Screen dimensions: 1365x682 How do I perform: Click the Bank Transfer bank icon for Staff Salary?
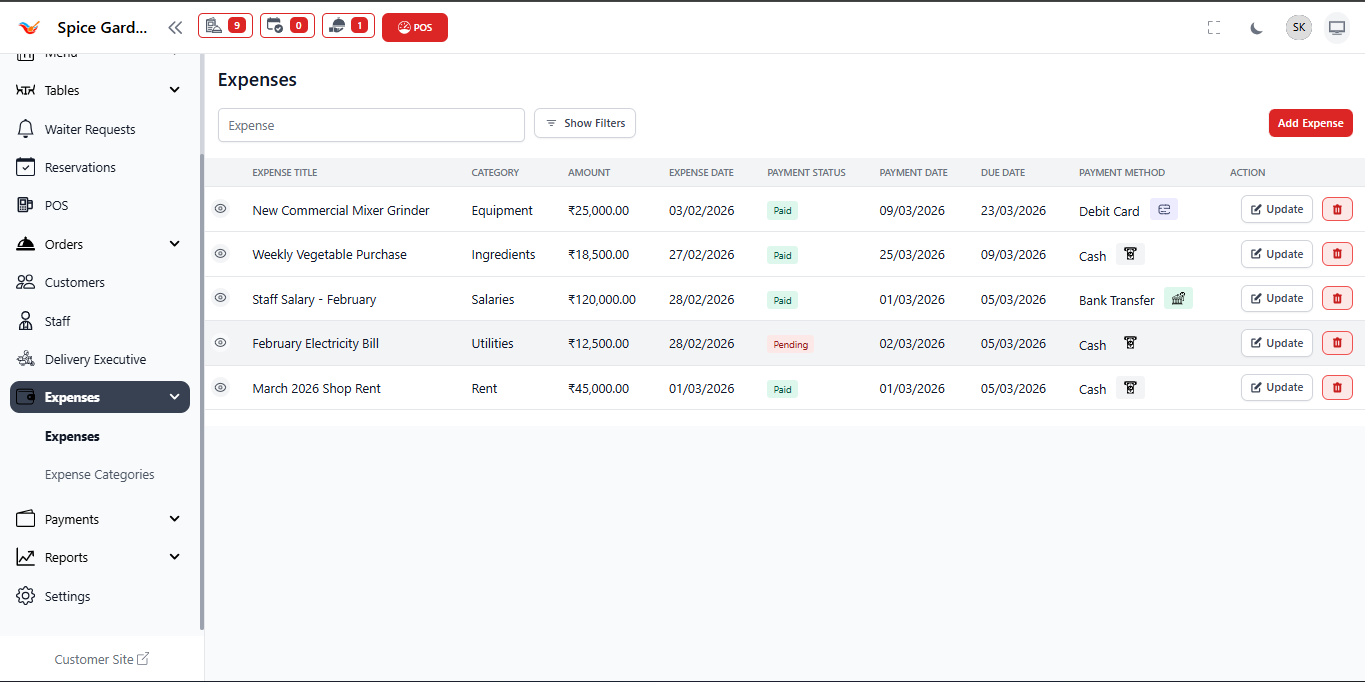(1178, 297)
